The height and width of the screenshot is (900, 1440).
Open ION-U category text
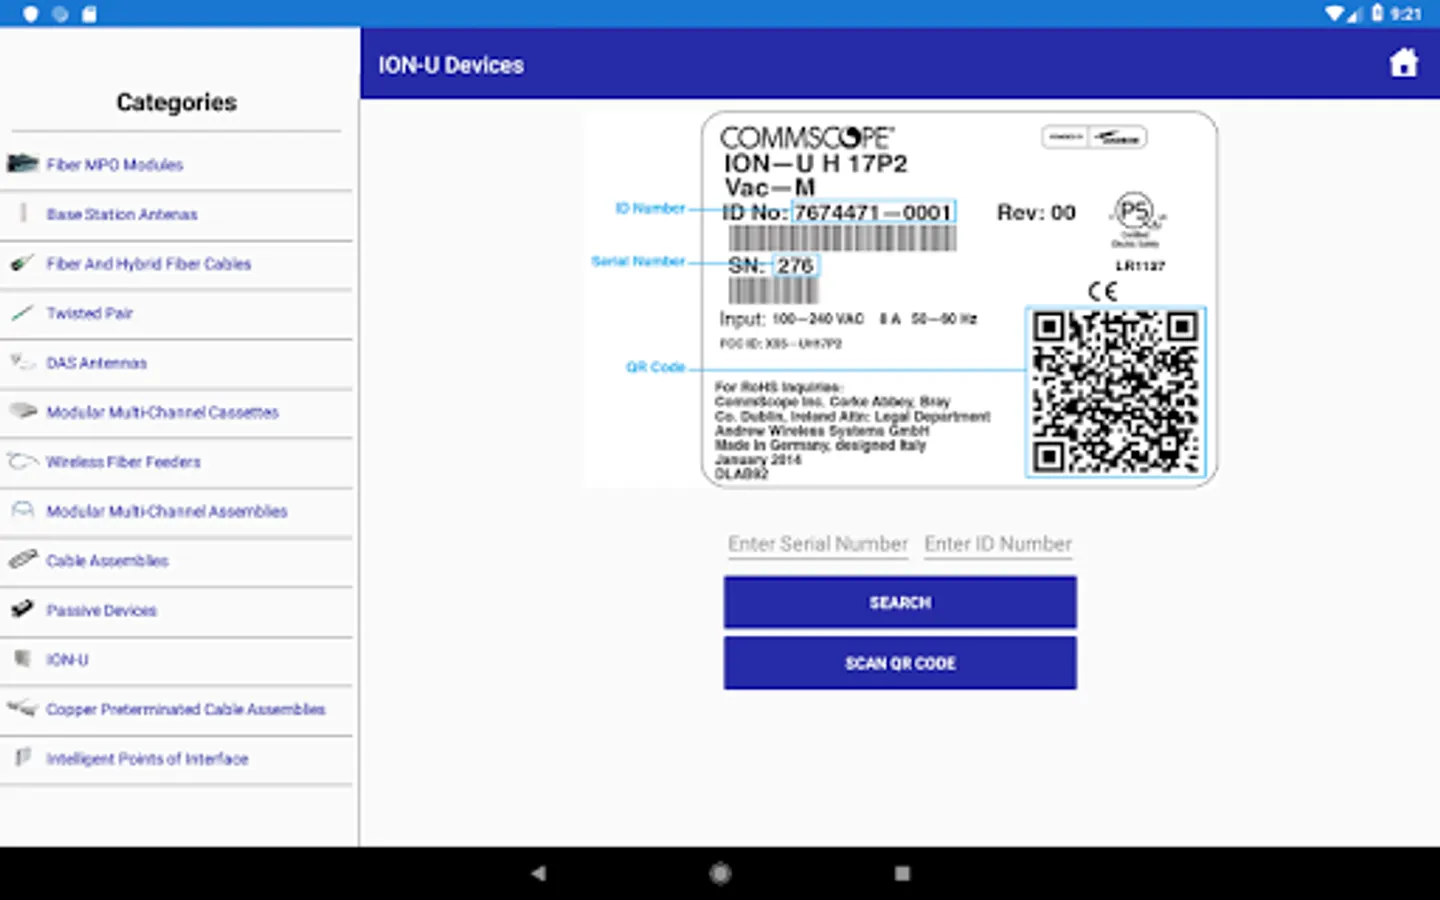[x=67, y=660]
